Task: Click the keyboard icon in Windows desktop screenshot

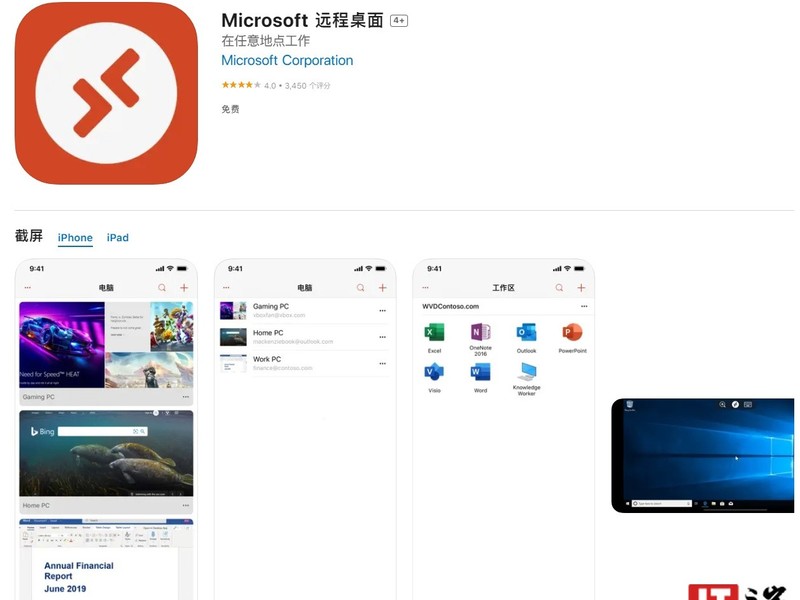Action: pyautogui.click(x=748, y=405)
